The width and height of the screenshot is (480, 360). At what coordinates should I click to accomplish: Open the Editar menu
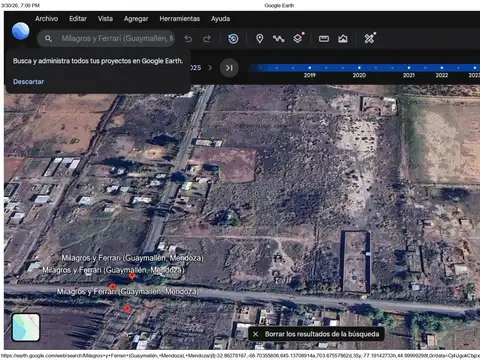pos(78,19)
